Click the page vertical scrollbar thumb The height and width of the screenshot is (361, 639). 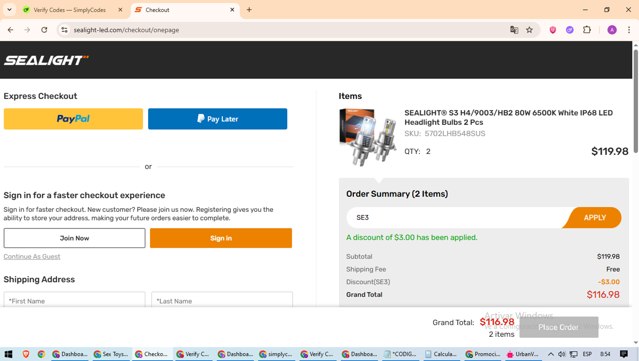point(635,101)
